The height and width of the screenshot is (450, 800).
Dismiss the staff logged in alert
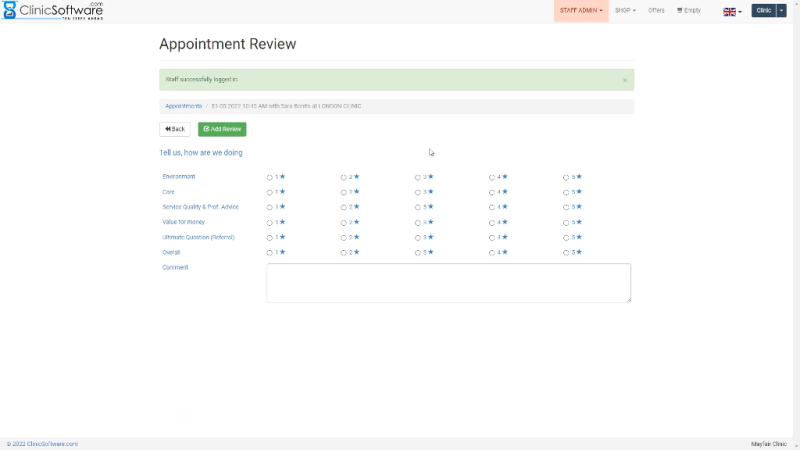coord(624,80)
